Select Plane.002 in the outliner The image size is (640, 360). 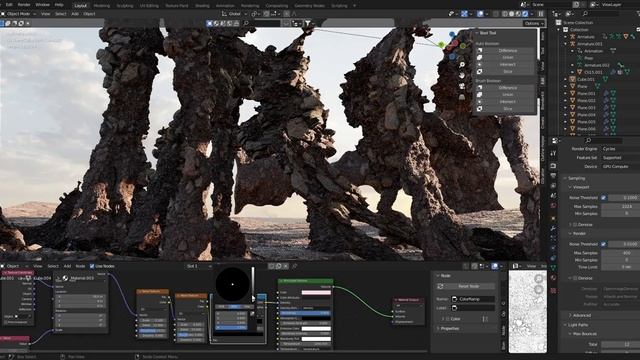[x=586, y=100]
